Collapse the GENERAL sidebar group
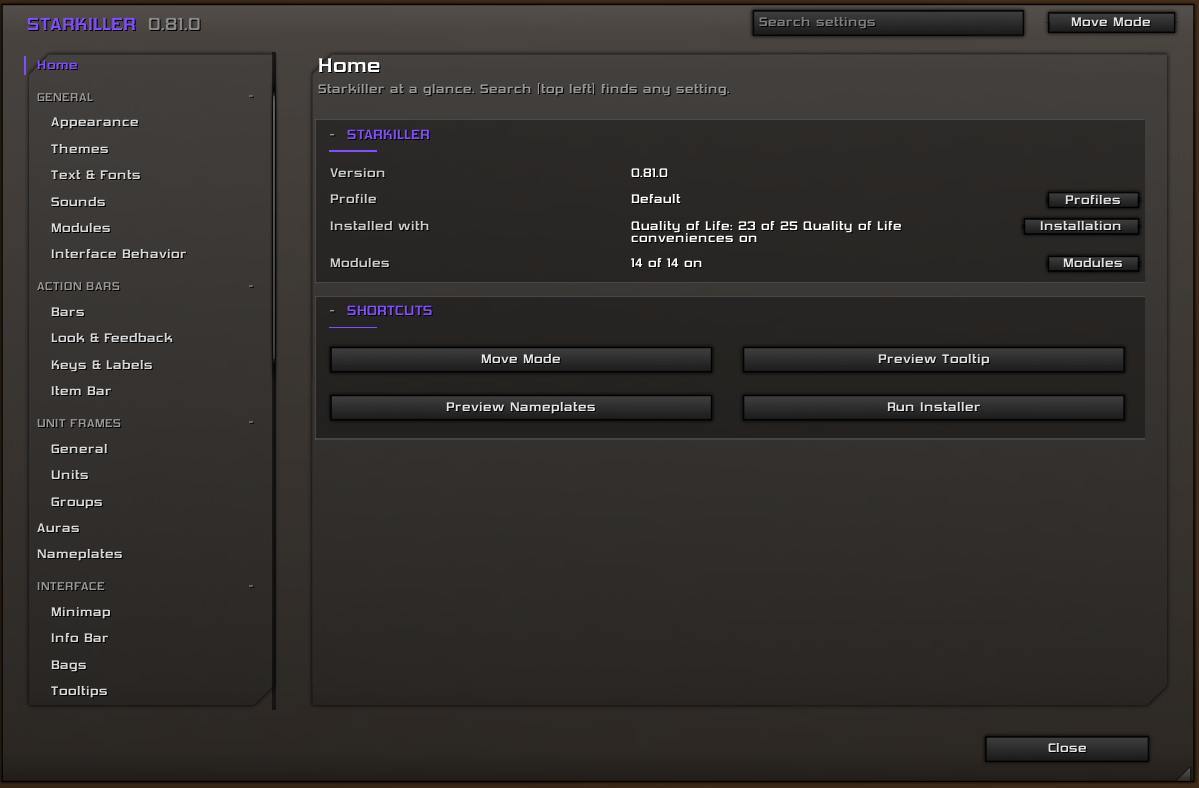The image size is (1199, 788). tap(251, 97)
